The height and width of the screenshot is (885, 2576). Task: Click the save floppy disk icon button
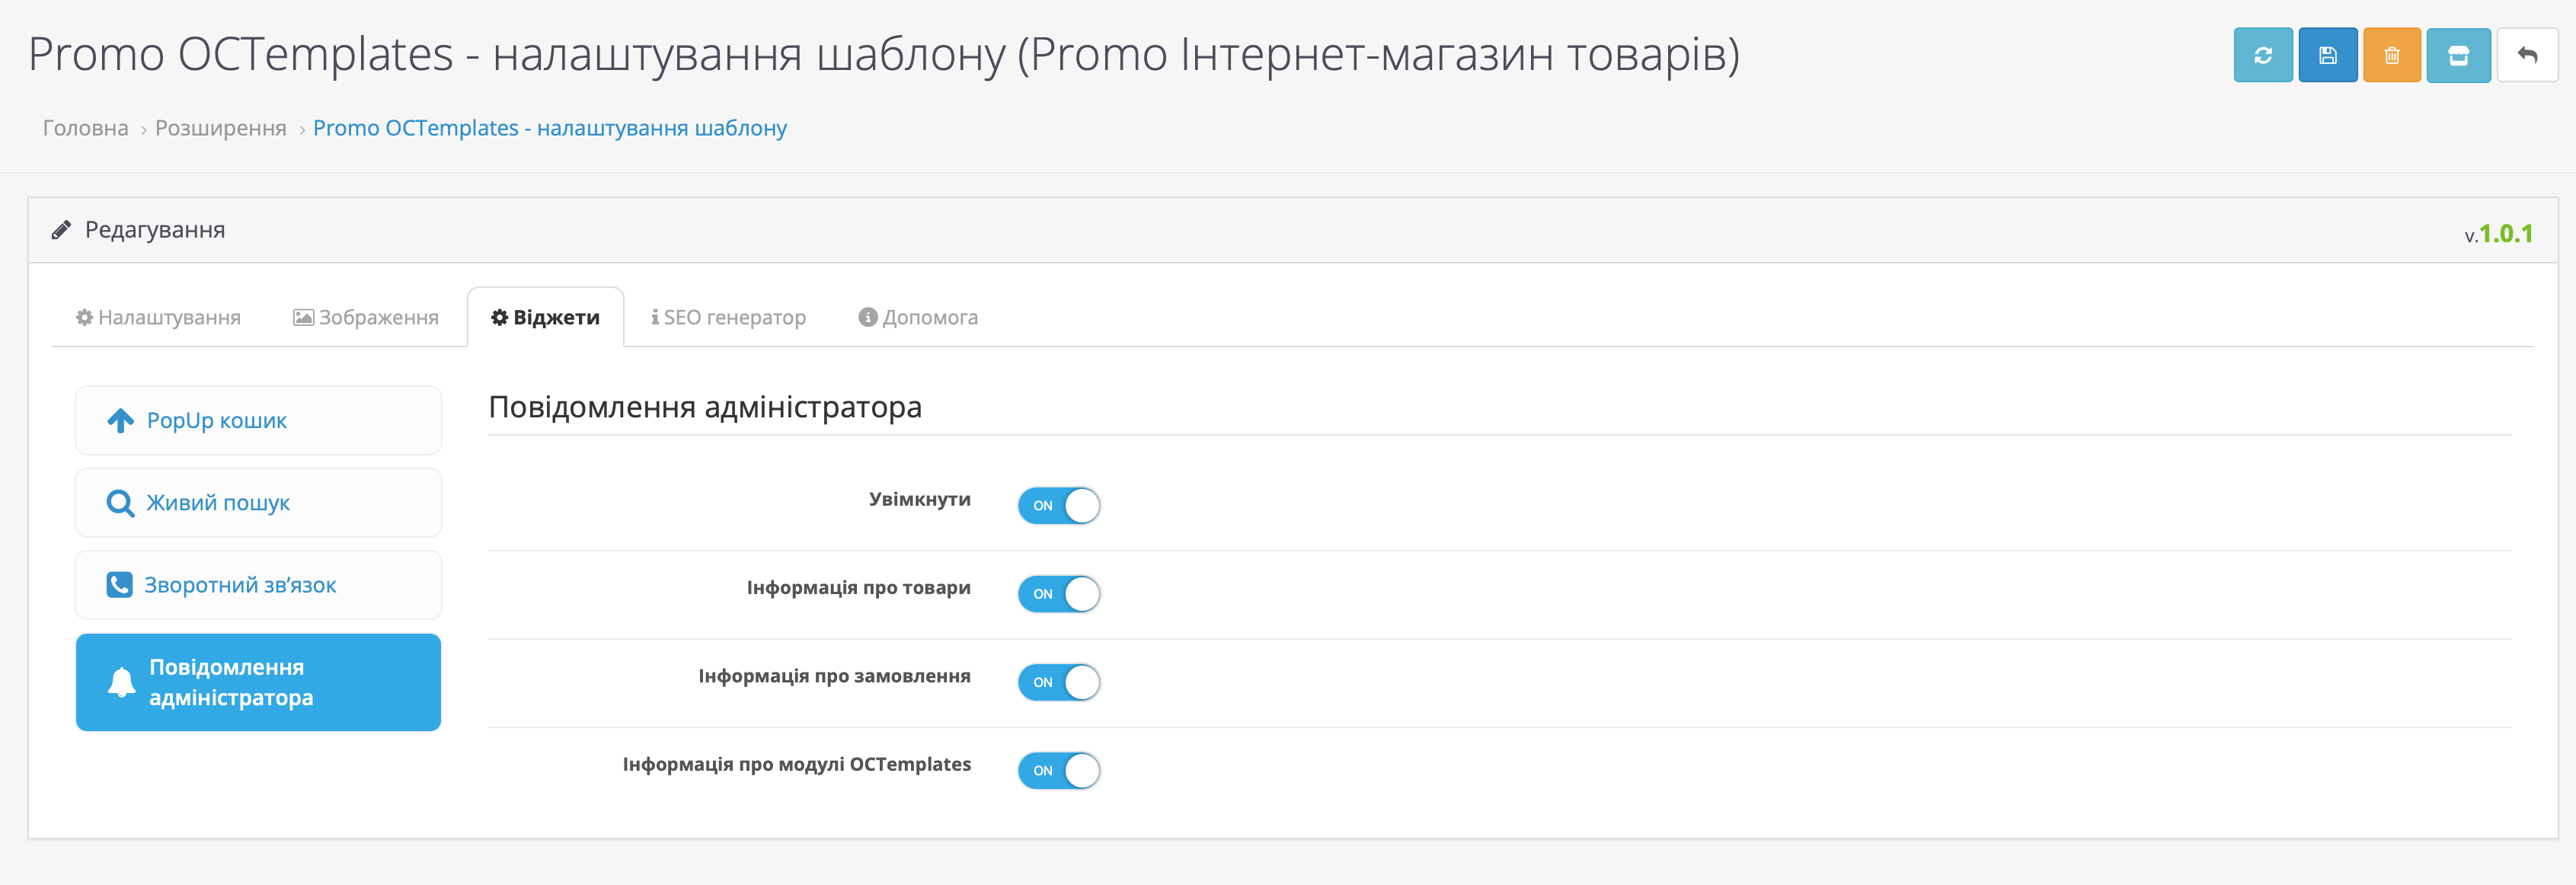click(2327, 56)
